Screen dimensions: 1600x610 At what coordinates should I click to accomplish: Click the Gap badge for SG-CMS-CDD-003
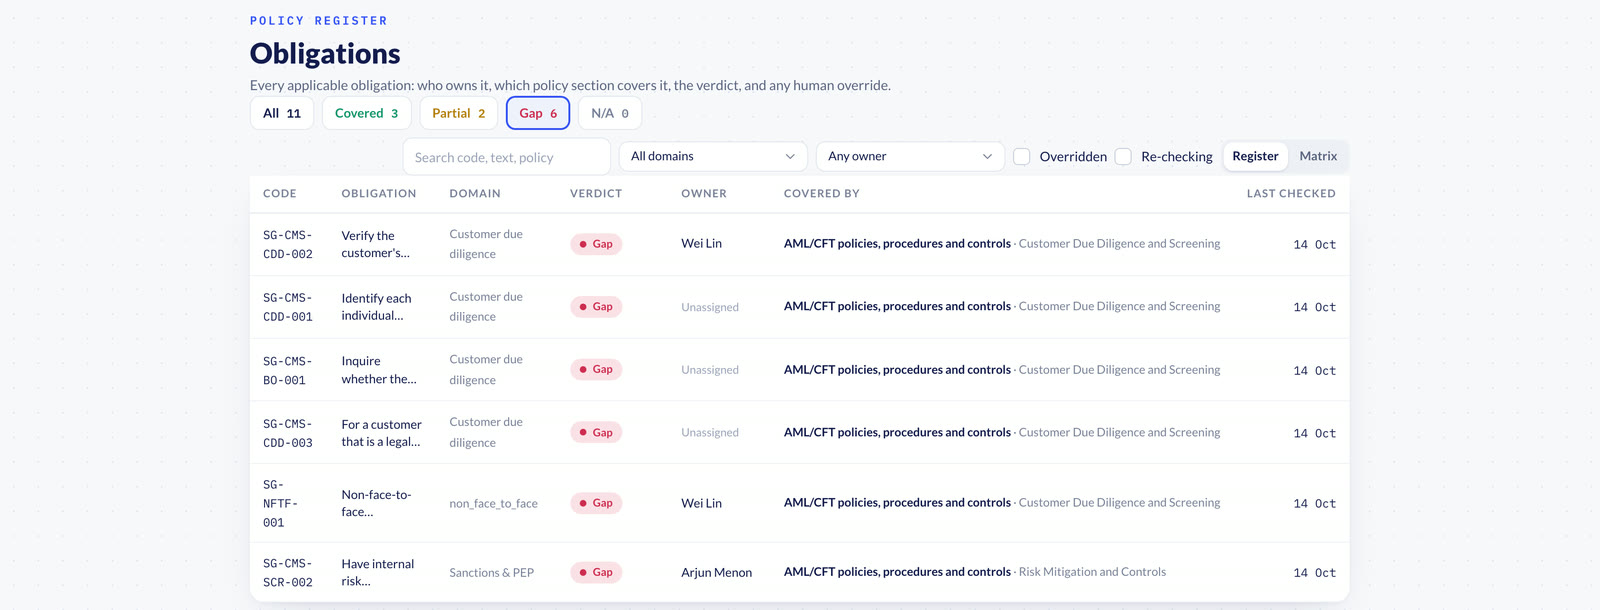click(596, 433)
